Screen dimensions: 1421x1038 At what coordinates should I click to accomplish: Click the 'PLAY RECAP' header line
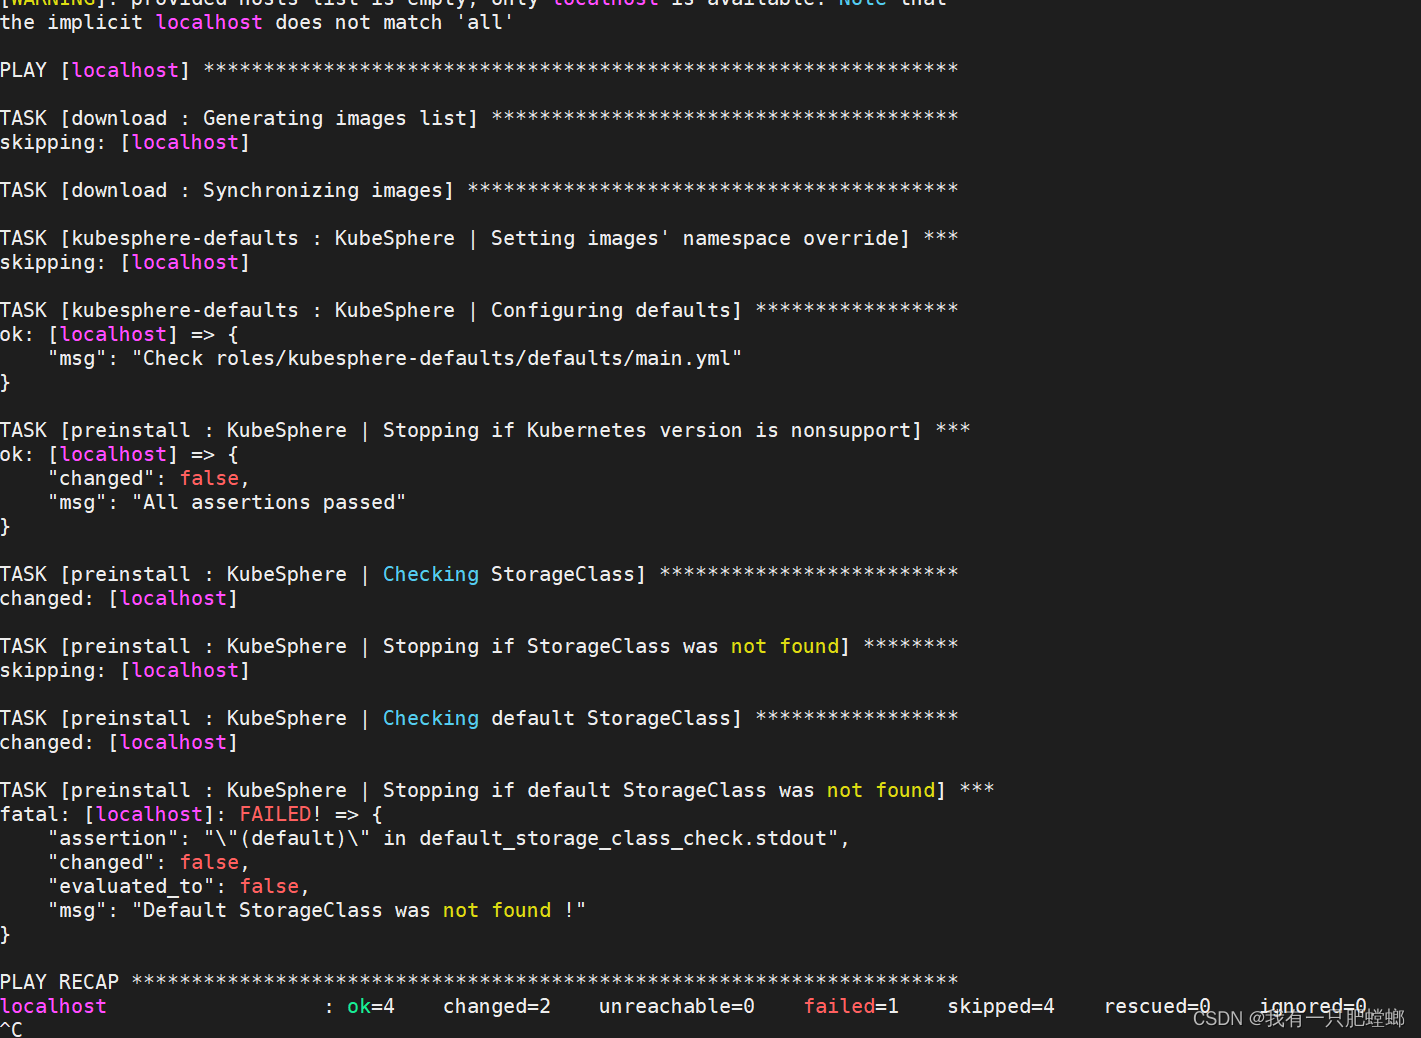pos(479,982)
